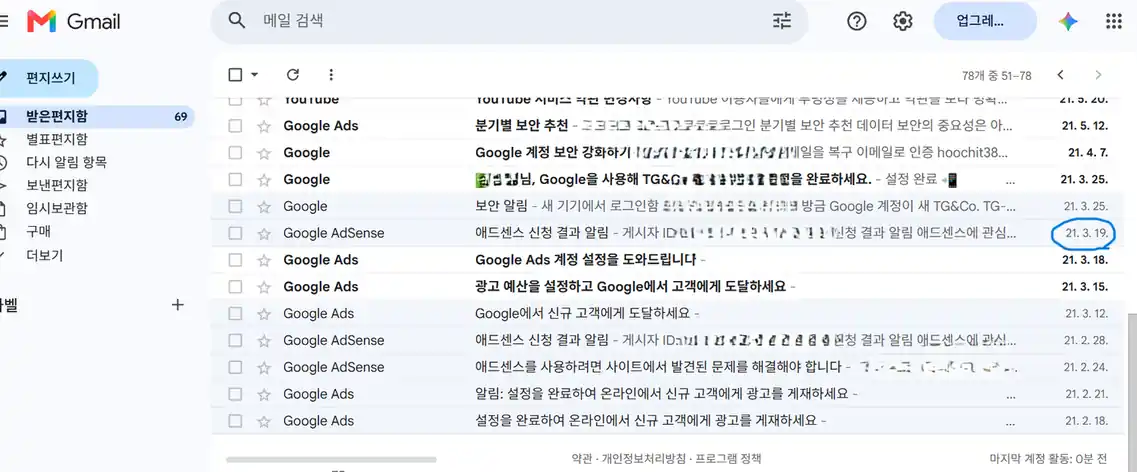The height and width of the screenshot is (472, 1137).
Task: Open 임시보관함 folder
Action: (x=57, y=209)
